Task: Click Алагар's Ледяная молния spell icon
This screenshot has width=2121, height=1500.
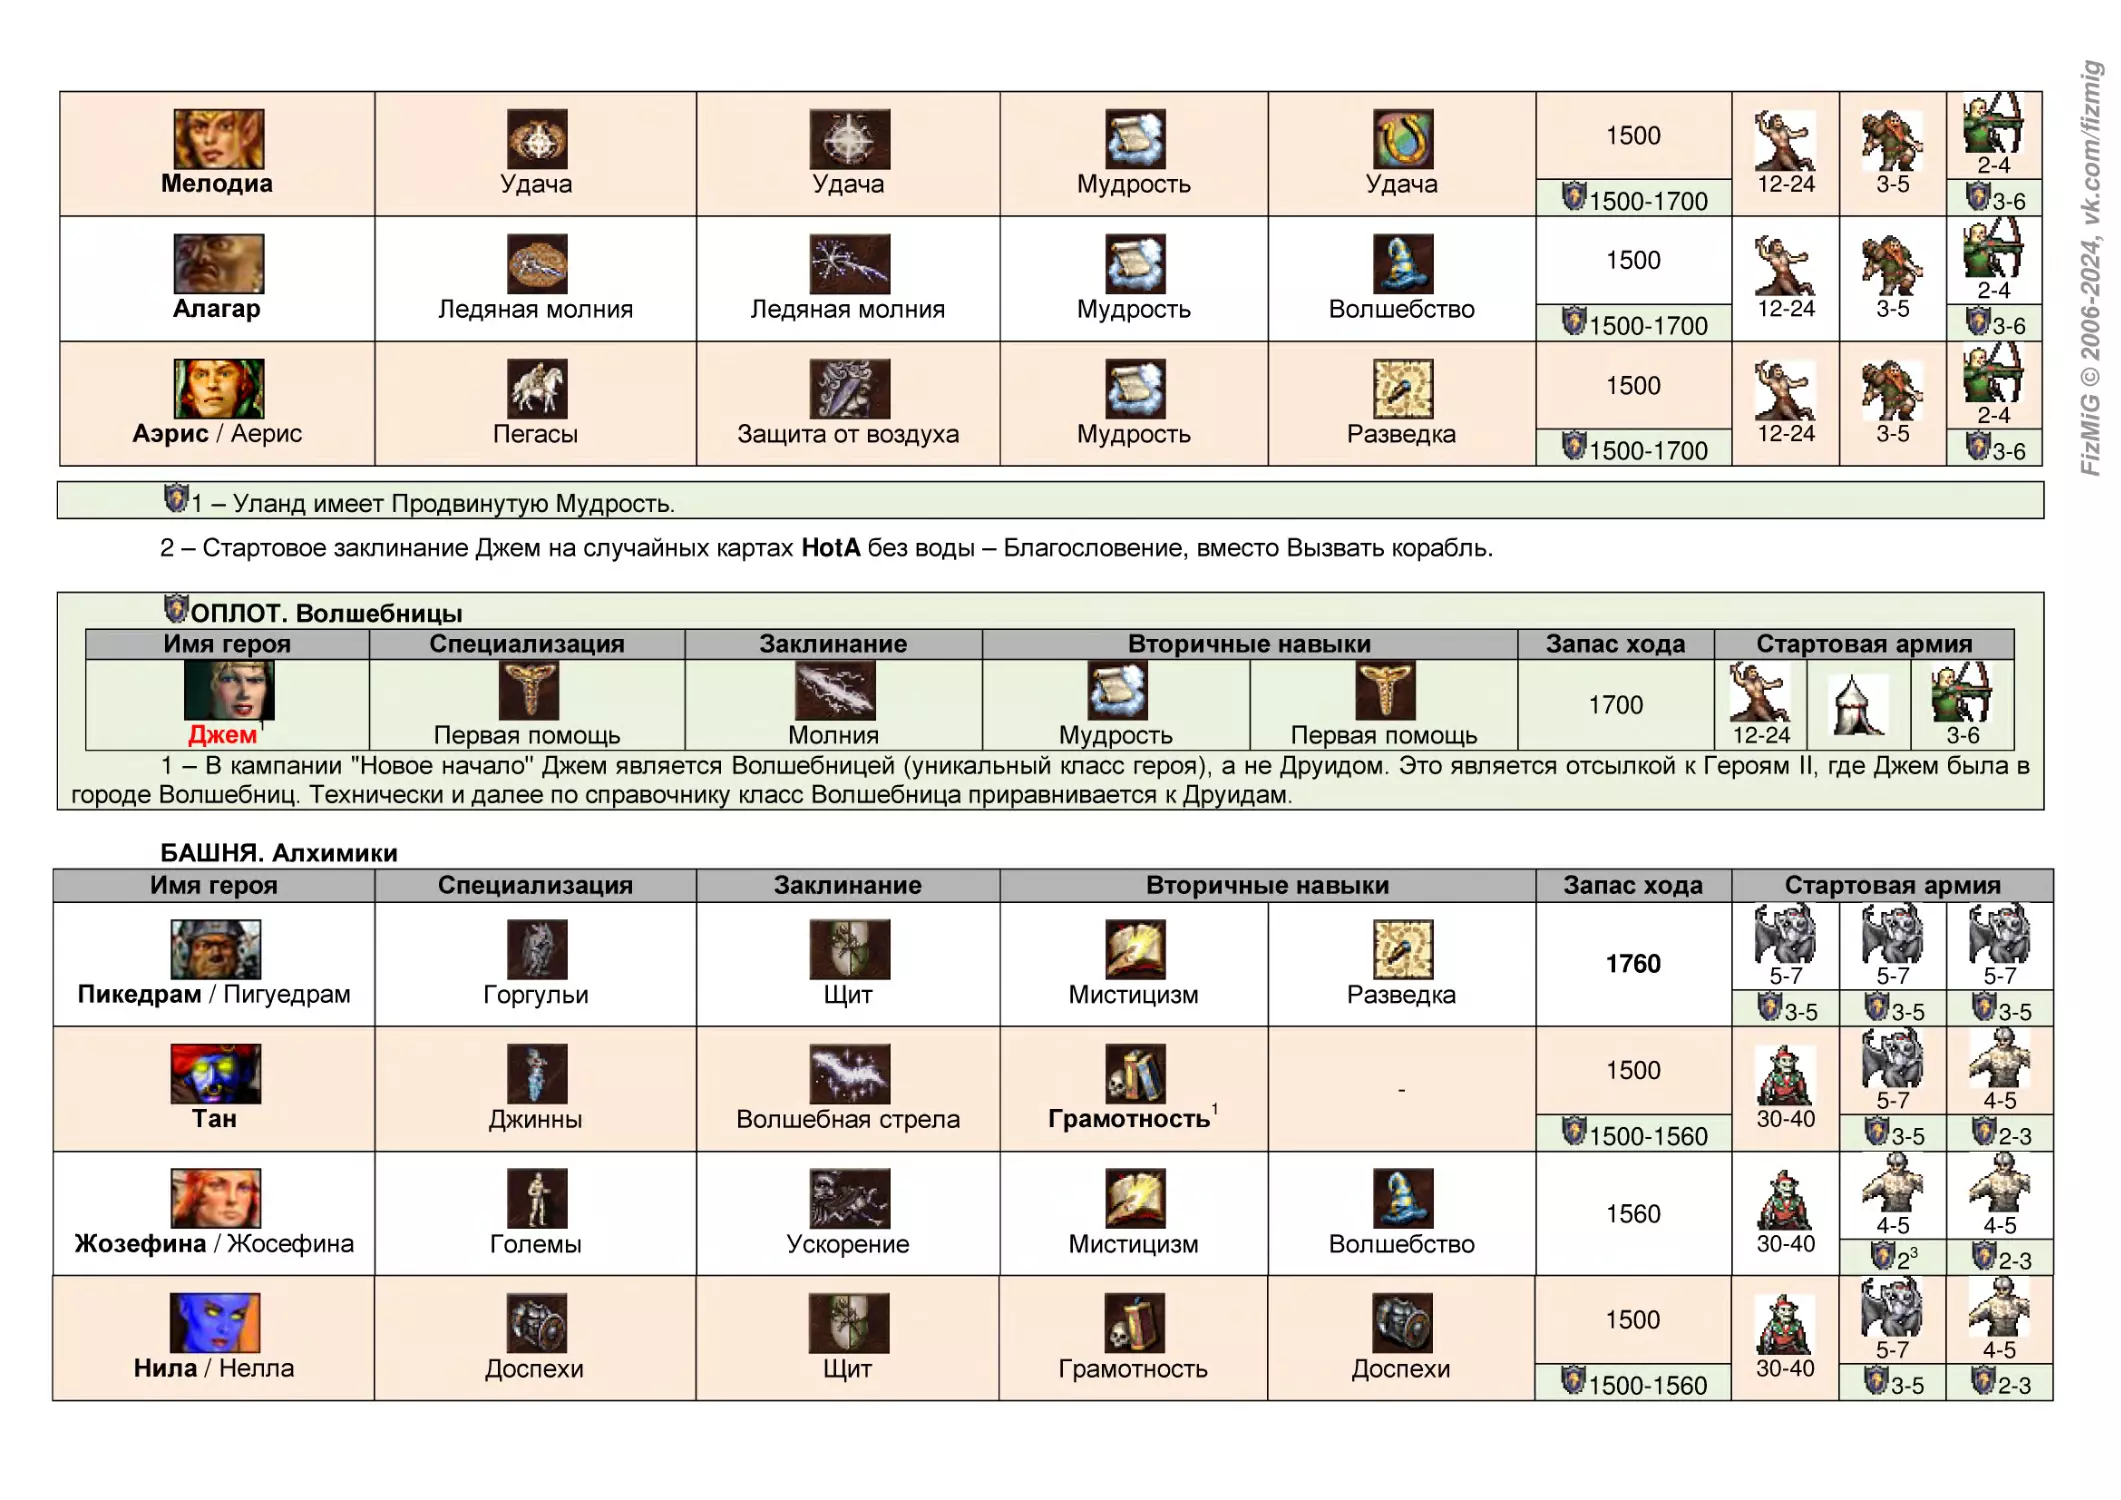Action: (x=850, y=264)
